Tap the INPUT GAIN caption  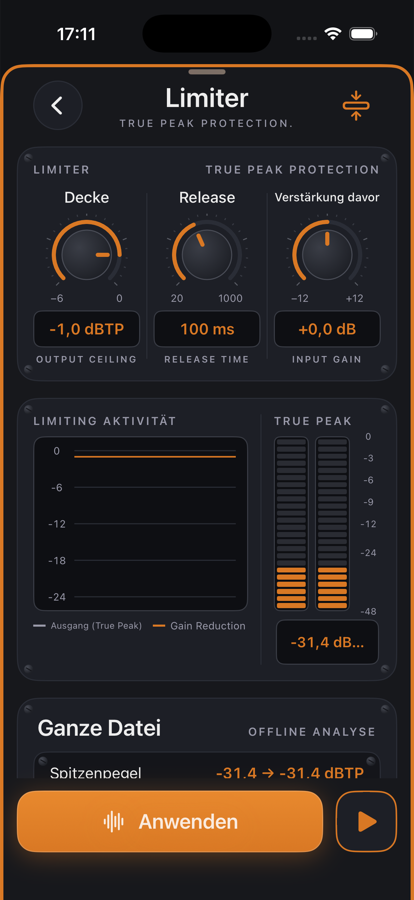[x=327, y=359]
